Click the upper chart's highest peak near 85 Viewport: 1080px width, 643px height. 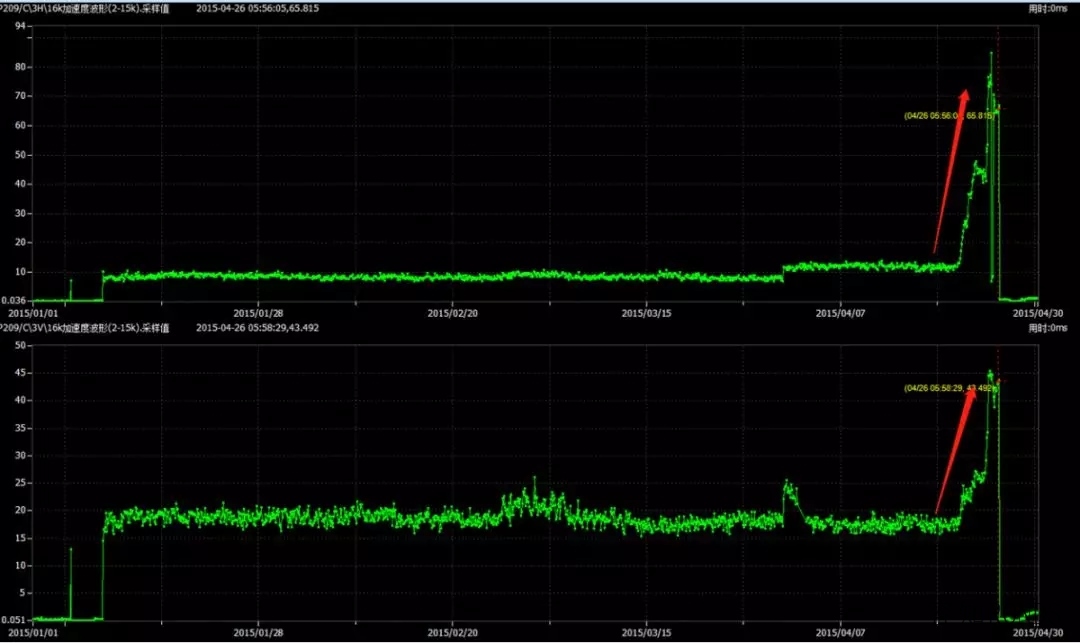[991, 54]
